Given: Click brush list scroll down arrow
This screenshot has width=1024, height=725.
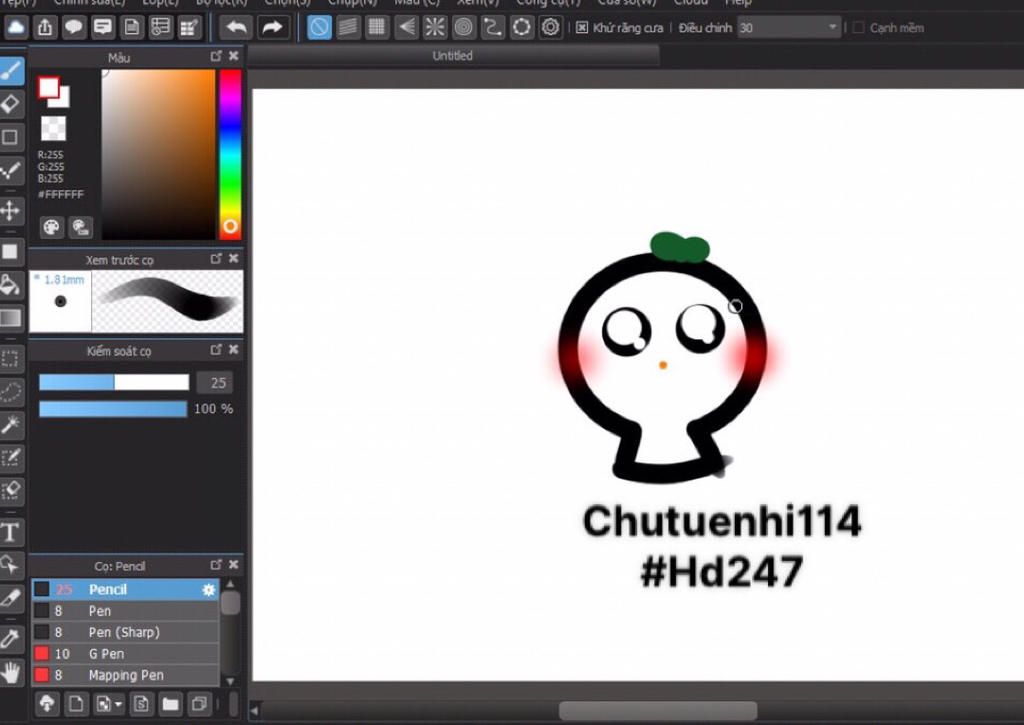Looking at the screenshot, I should pos(230,681).
